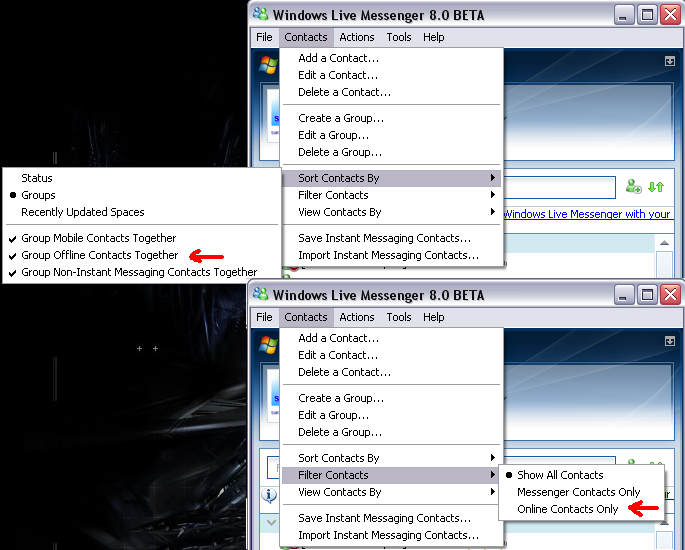Choose Add a Contact in top window menu
Viewport: 685px width, 550px height.
(x=391, y=58)
